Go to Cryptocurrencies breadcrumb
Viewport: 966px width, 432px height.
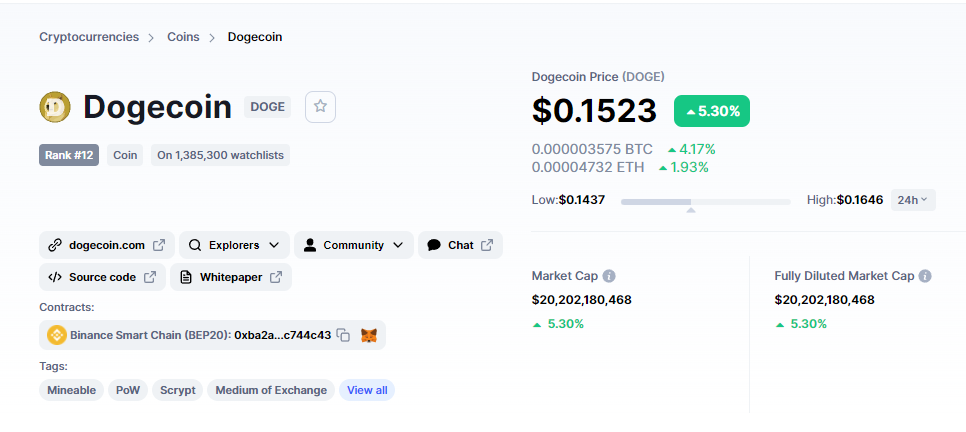pyautogui.click(x=89, y=37)
